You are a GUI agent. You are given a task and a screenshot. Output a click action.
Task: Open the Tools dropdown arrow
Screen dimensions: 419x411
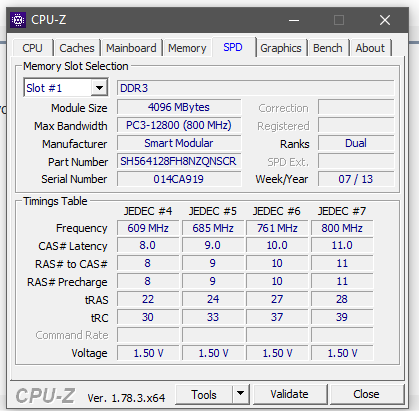[x=240, y=394]
